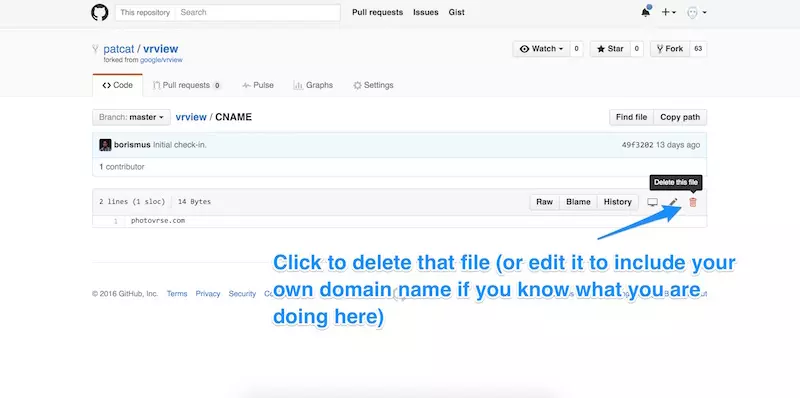Open the Terms footer link
Image resolution: width=800 pixels, height=398 pixels.
pyautogui.click(x=177, y=294)
